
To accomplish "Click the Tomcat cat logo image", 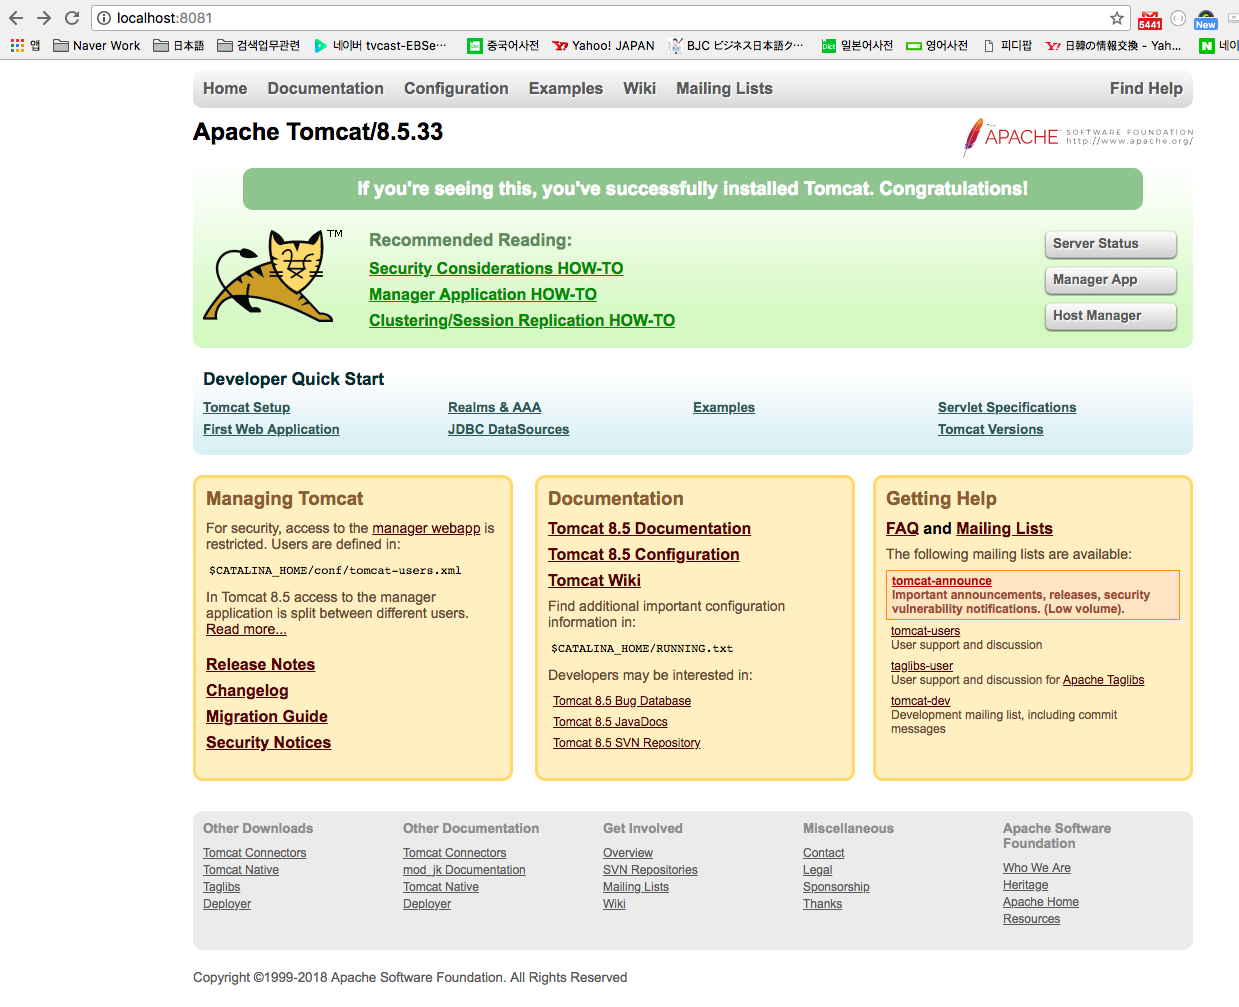I will (272, 276).
